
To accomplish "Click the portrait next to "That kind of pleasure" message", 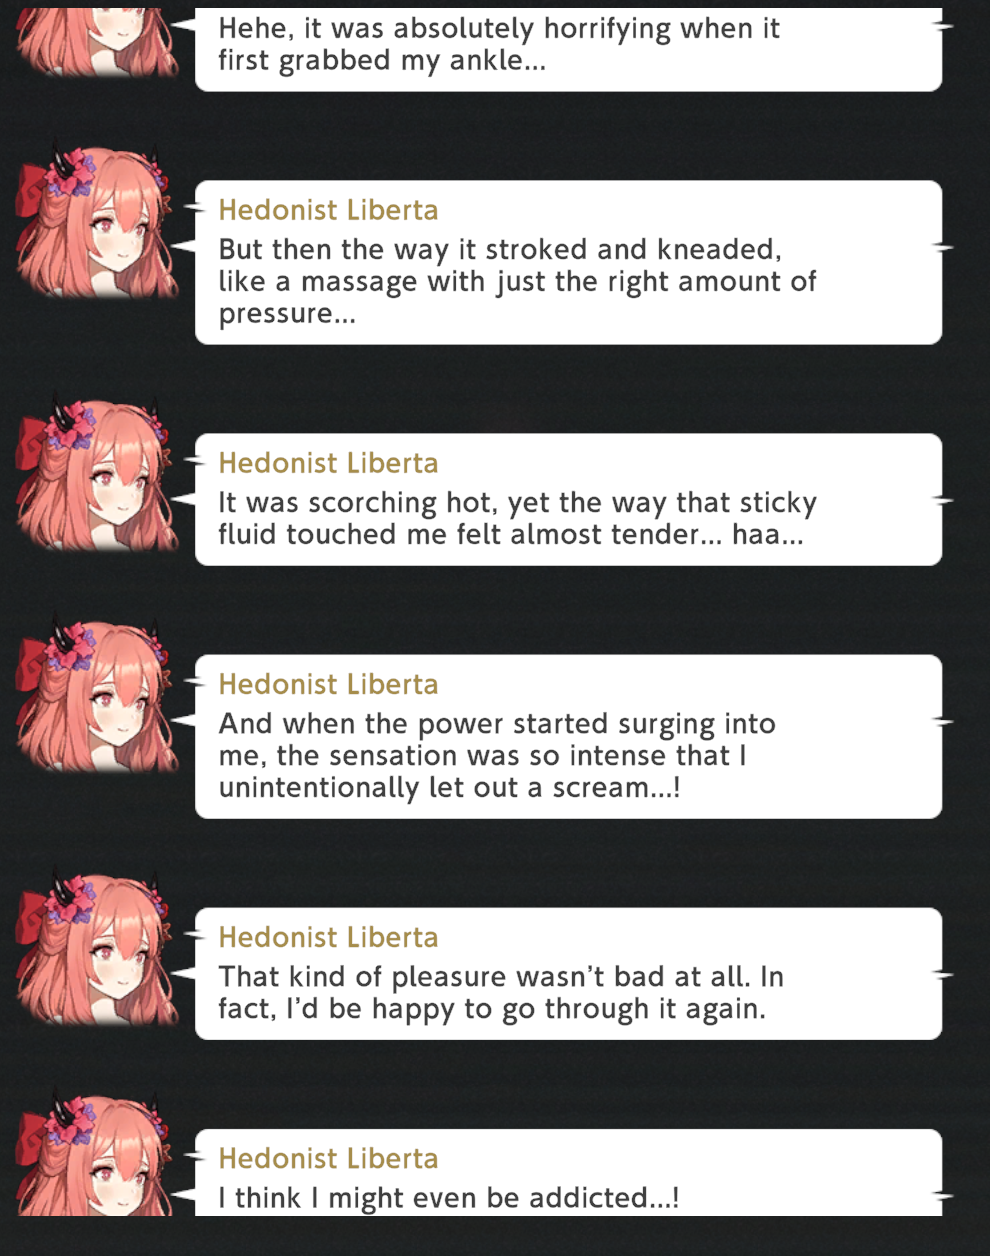I will [97, 947].
